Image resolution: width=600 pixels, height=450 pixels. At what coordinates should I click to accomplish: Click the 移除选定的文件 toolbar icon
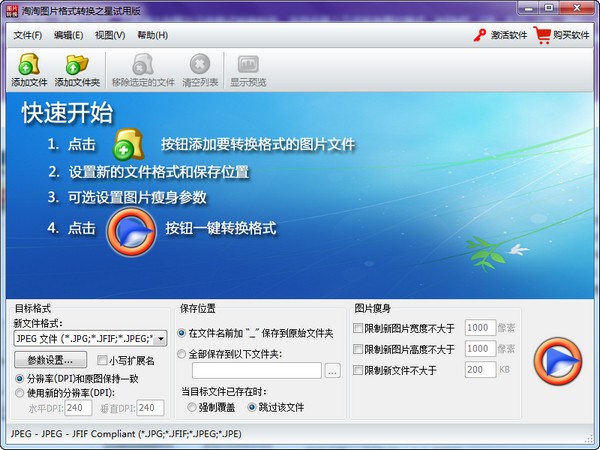click(x=143, y=64)
